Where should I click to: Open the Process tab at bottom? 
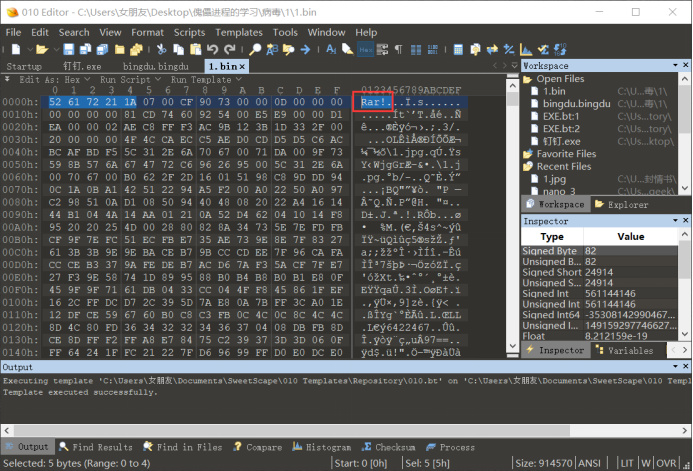coord(450,447)
